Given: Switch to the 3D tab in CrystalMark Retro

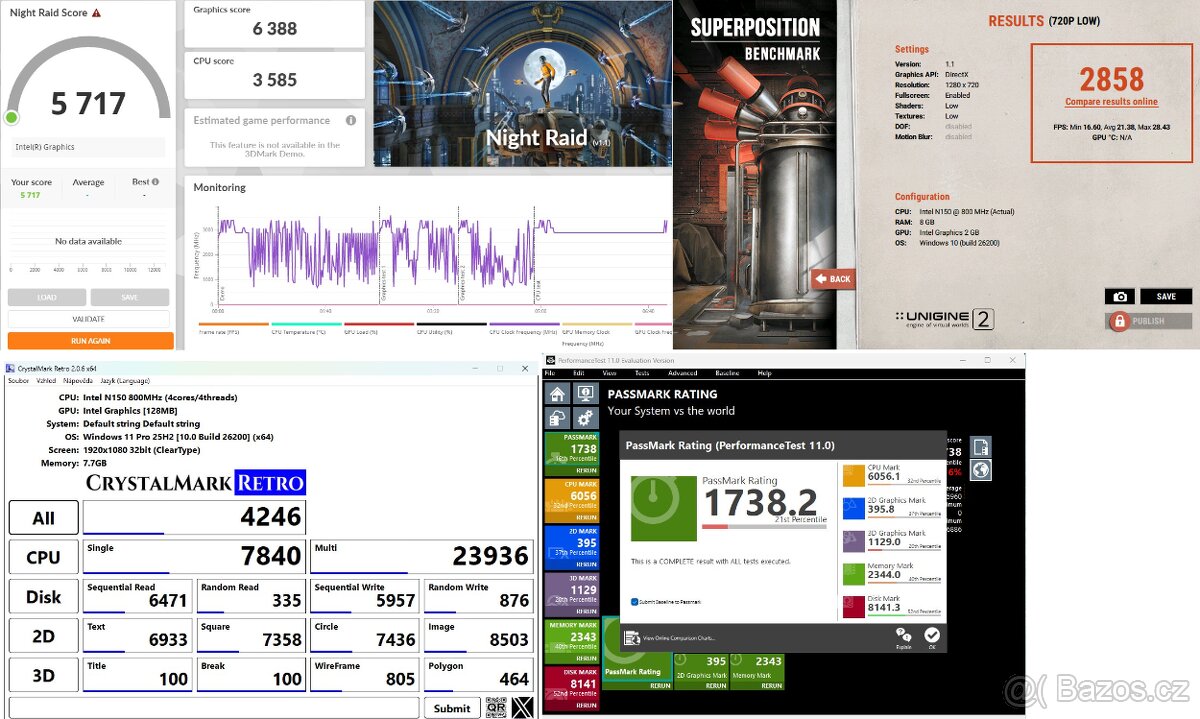Looking at the screenshot, I should tap(42, 674).
